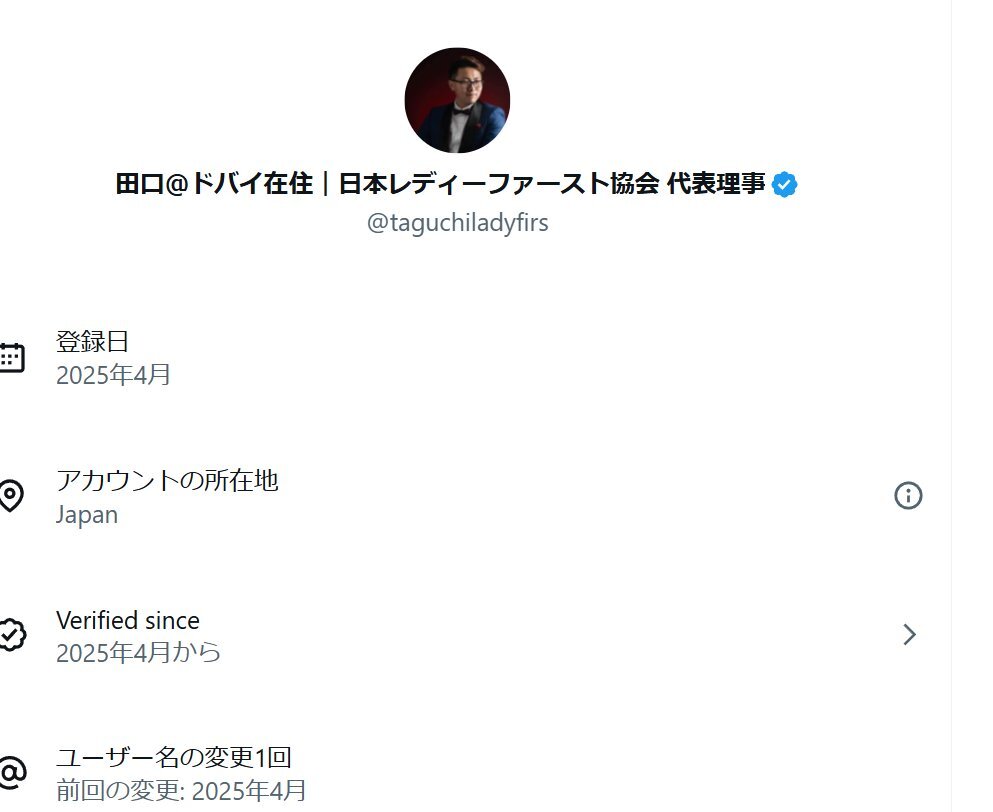Open the account location info icon
993x812 pixels.
pos(908,495)
